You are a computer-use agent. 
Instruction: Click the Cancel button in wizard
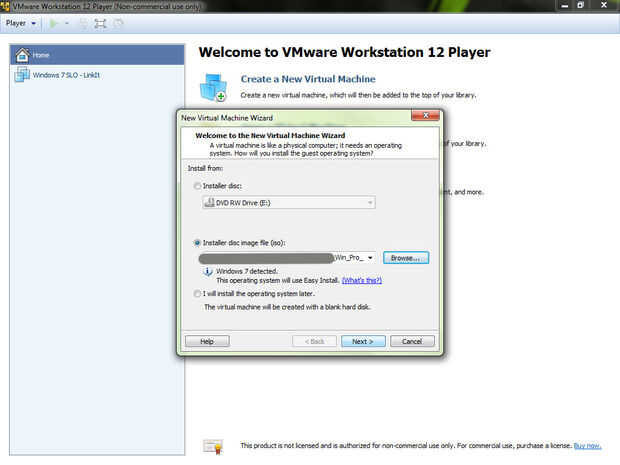412,341
